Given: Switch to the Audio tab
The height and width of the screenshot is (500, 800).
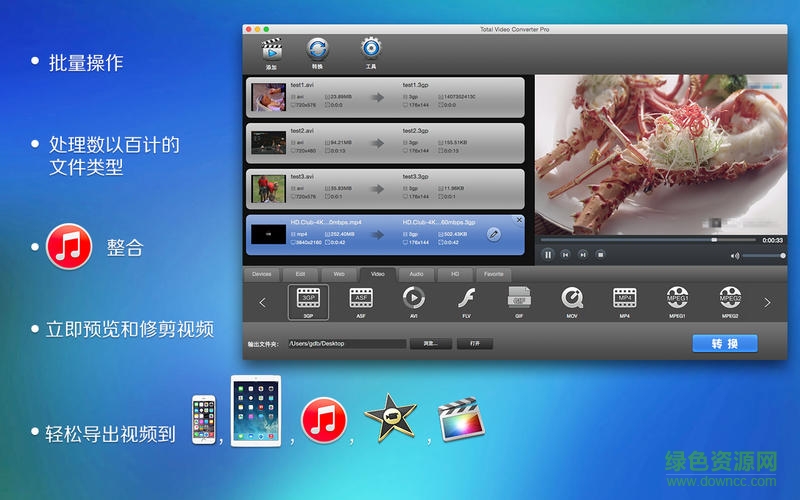Looking at the screenshot, I should (416, 274).
